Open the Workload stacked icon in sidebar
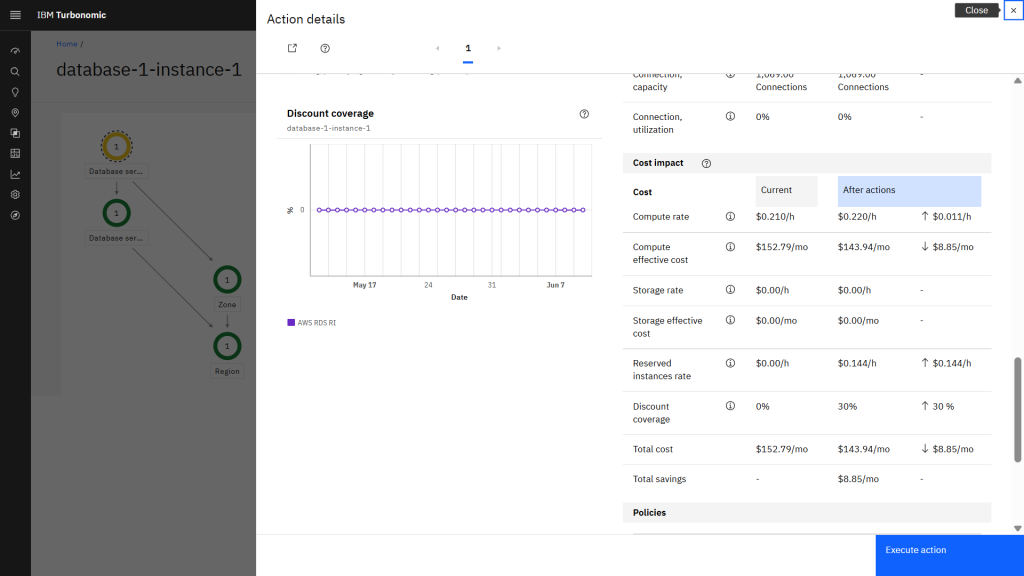The width and height of the screenshot is (1024, 576). coord(15,133)
